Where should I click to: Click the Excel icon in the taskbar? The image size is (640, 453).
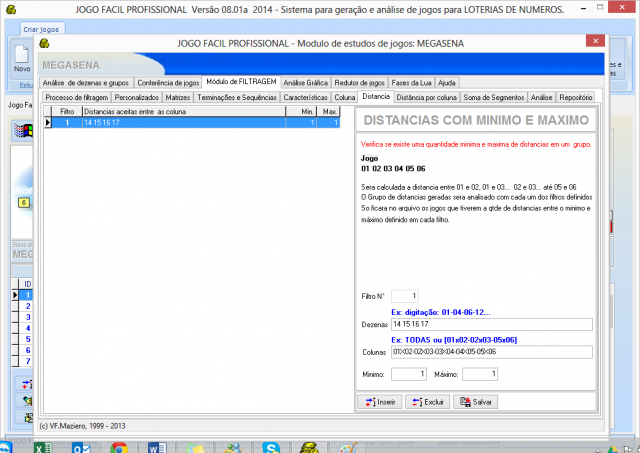coord(44,446)
